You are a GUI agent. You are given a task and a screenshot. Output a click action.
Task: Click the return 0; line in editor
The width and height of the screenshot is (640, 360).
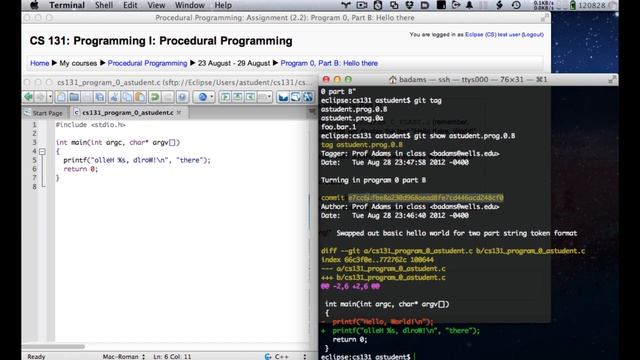point(80,169)
